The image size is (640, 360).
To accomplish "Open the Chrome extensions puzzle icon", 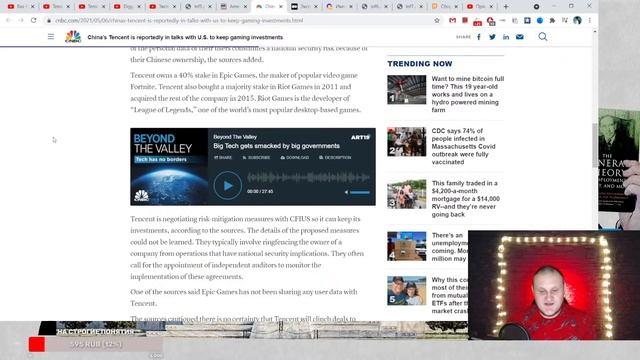I will [x=552, y=20].
